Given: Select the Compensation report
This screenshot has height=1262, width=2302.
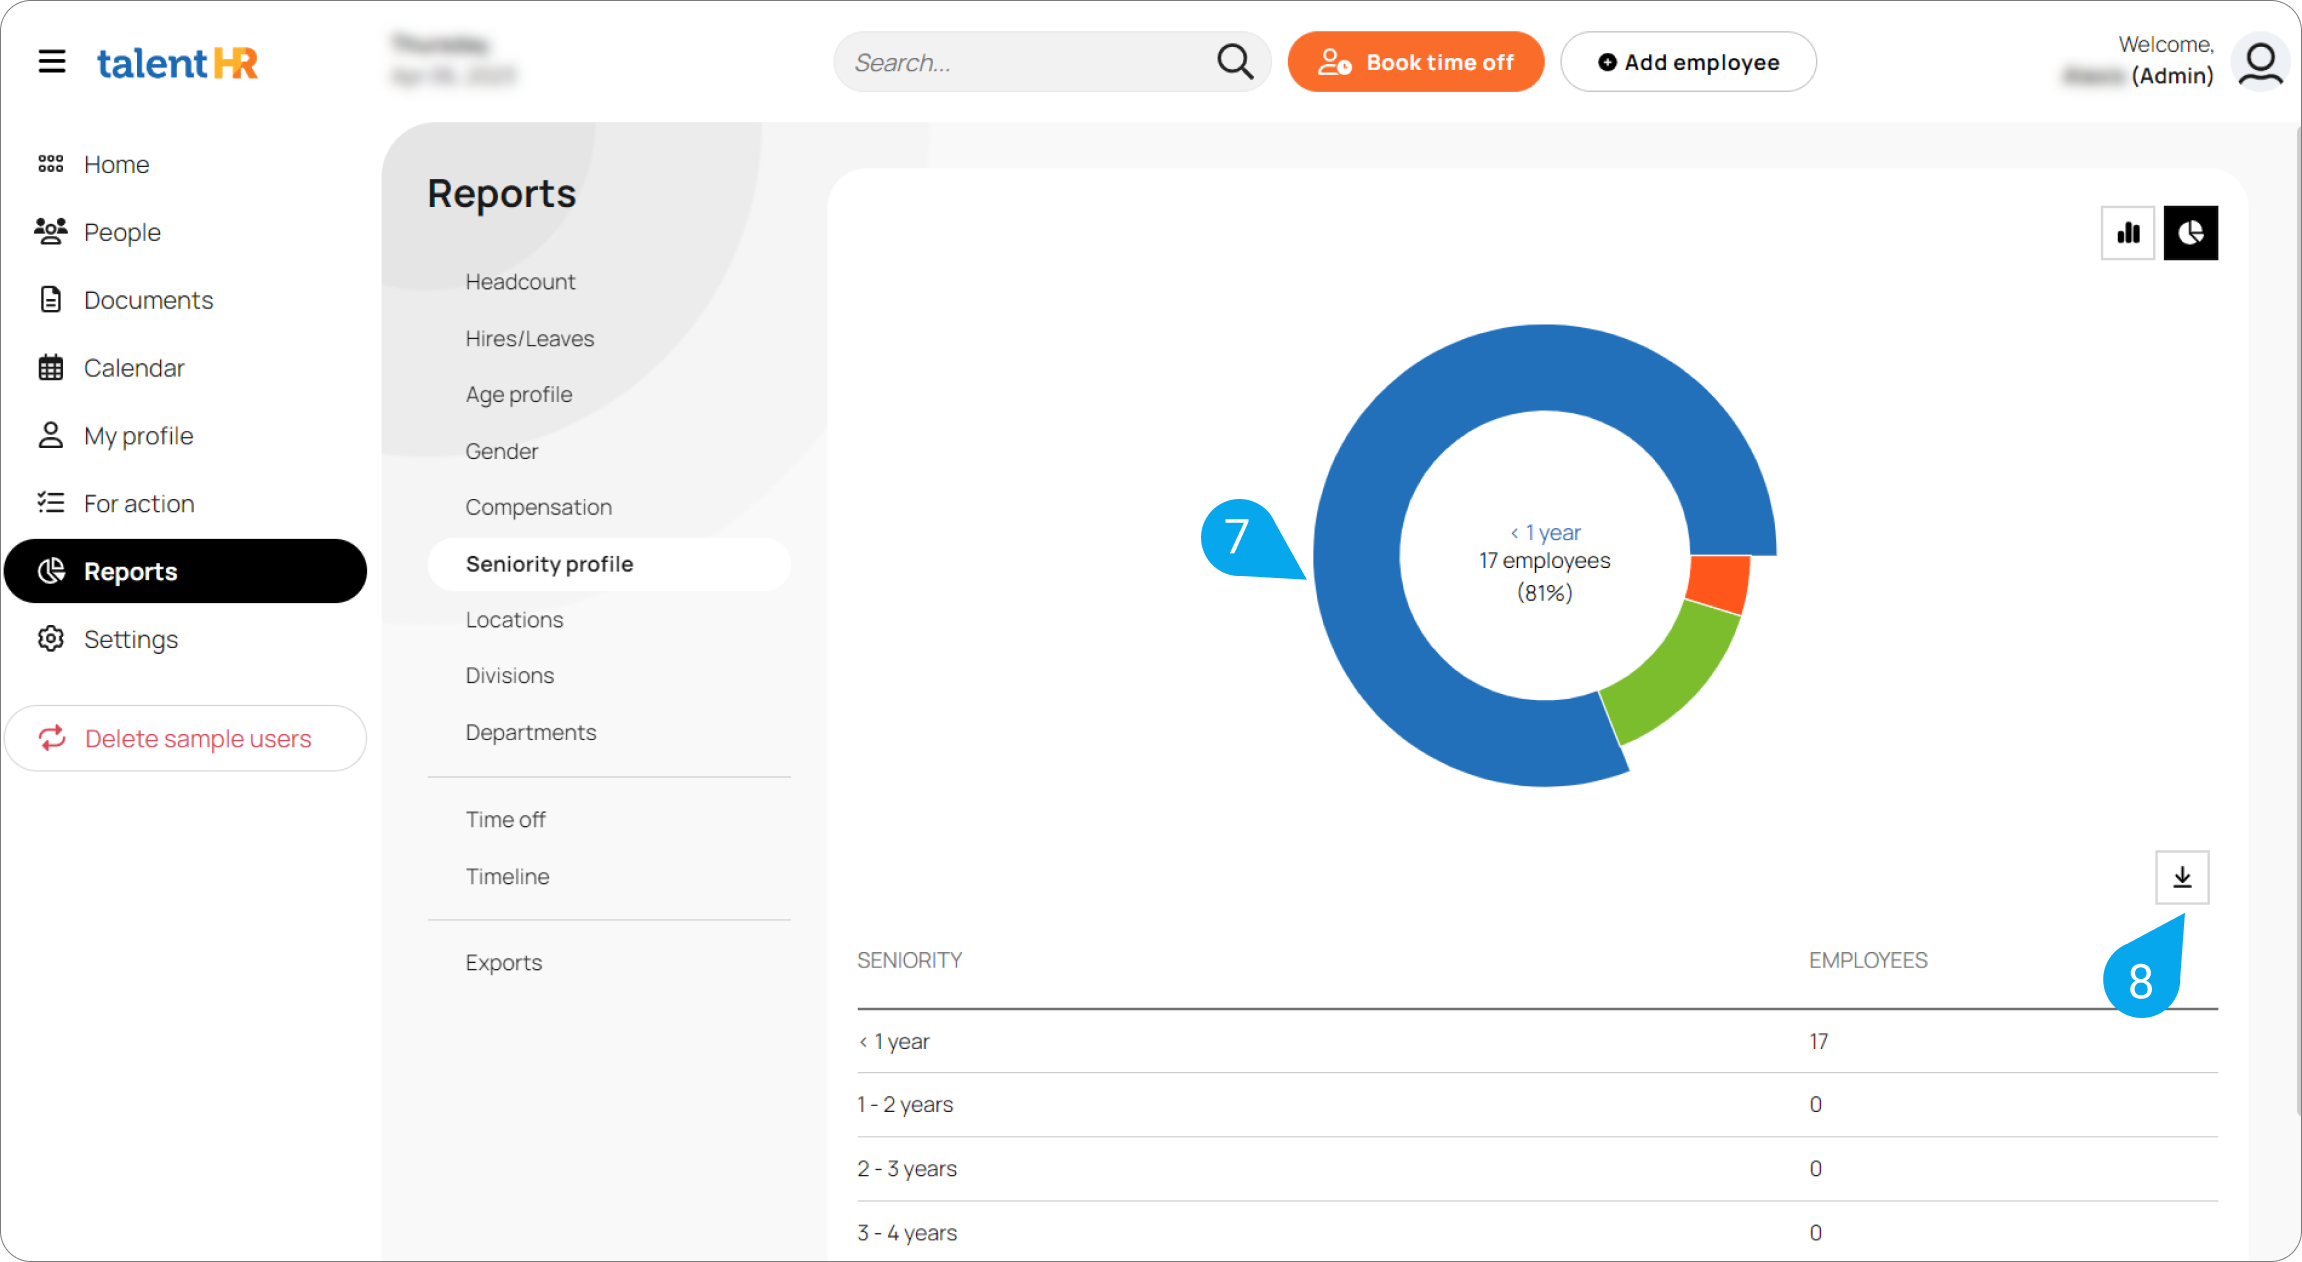Looking at the screenshot, I should (x=538, y=507).
